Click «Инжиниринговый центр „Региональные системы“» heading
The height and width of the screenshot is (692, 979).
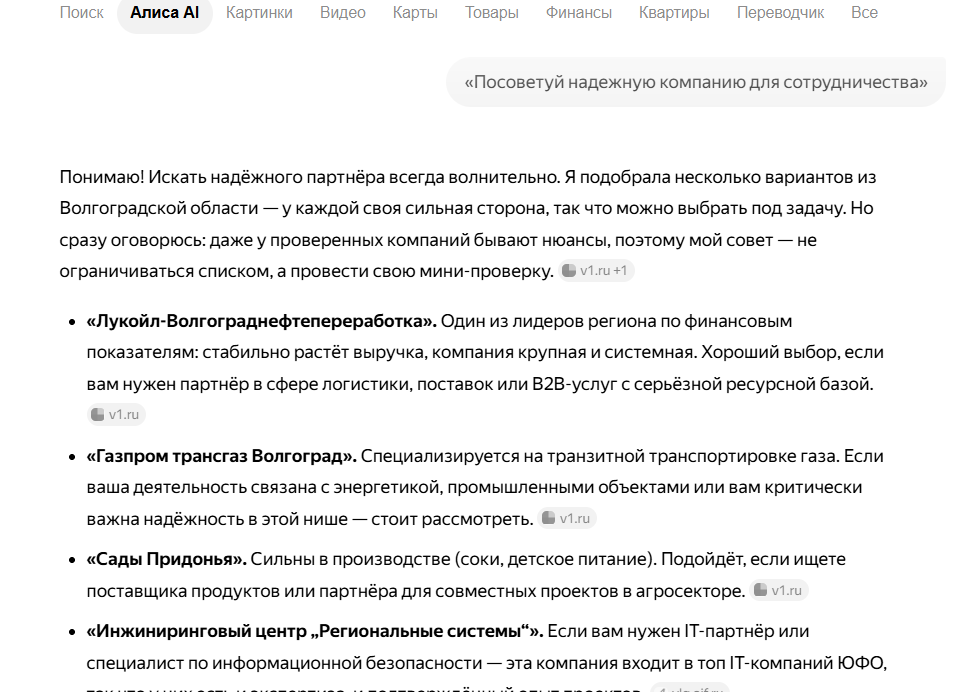click(315, 631)
